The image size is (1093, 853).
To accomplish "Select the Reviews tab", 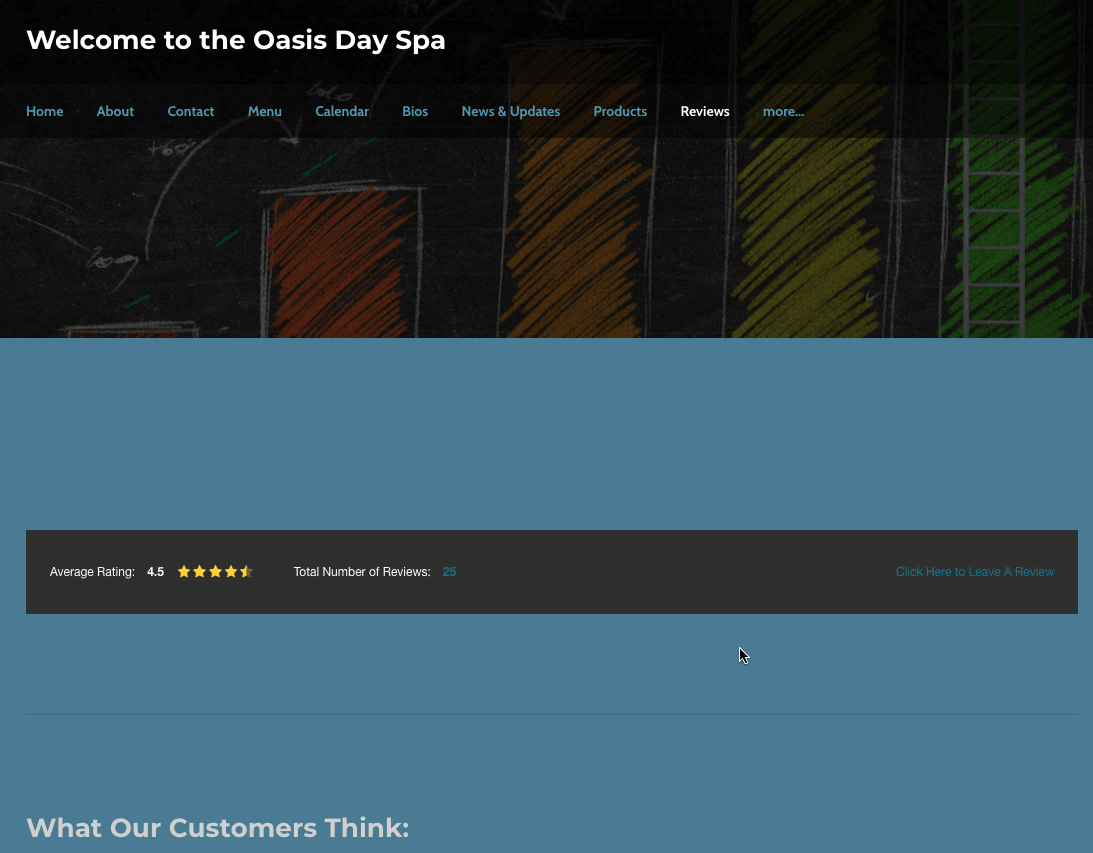I will click(704, 111).
